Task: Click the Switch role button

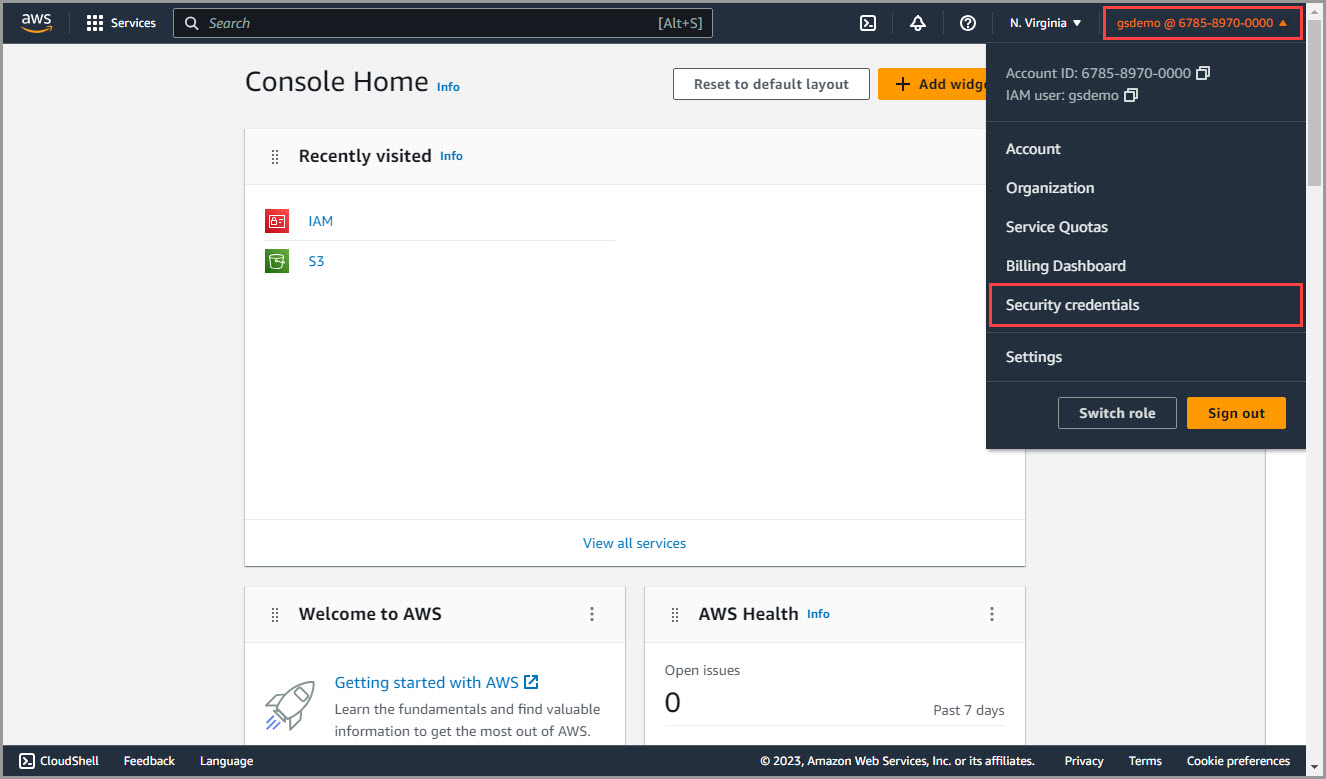Action: pos(1116,413)
